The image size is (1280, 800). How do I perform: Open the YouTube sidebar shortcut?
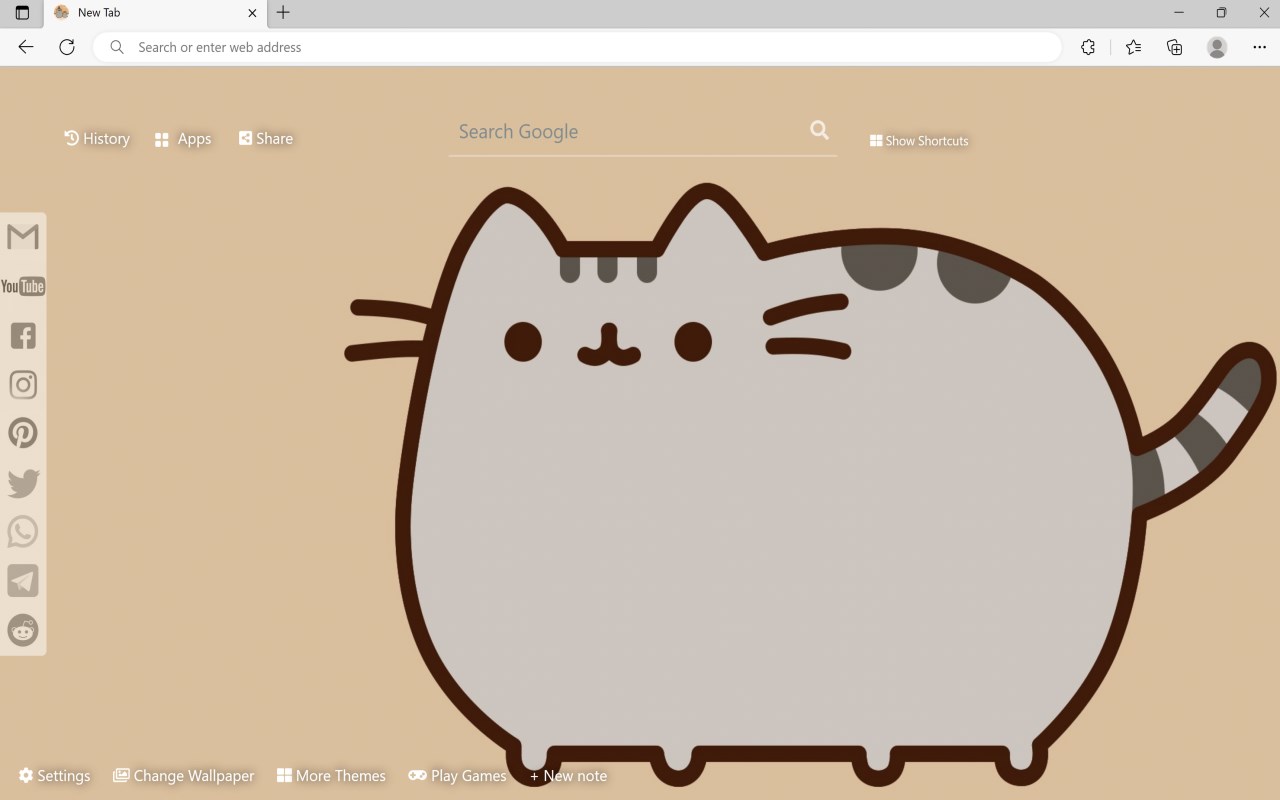pyautogui.click(x=23, y=286)
